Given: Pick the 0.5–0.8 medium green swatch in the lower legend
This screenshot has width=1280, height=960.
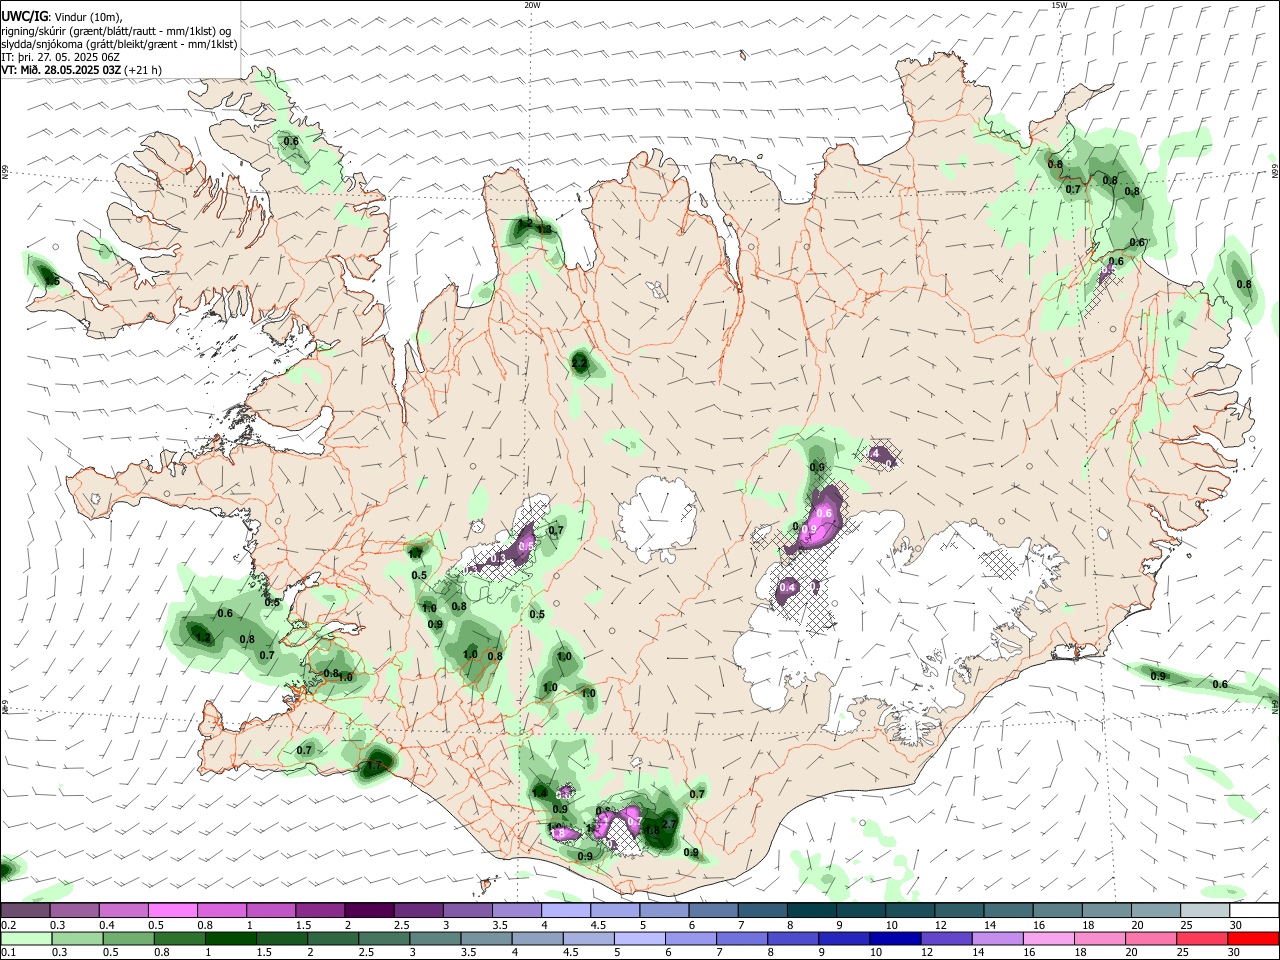Looking at the screenshot, I should 129,938.
